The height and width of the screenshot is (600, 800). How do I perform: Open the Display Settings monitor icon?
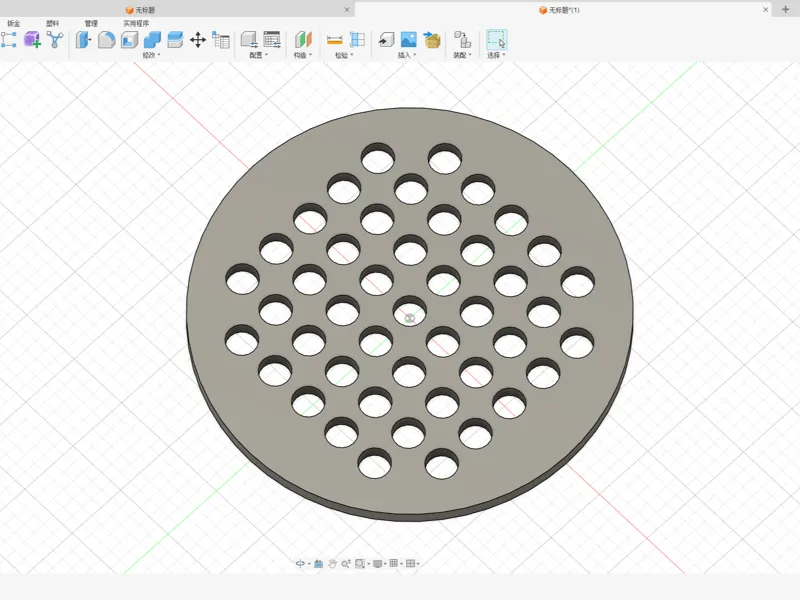pos(378,563)
